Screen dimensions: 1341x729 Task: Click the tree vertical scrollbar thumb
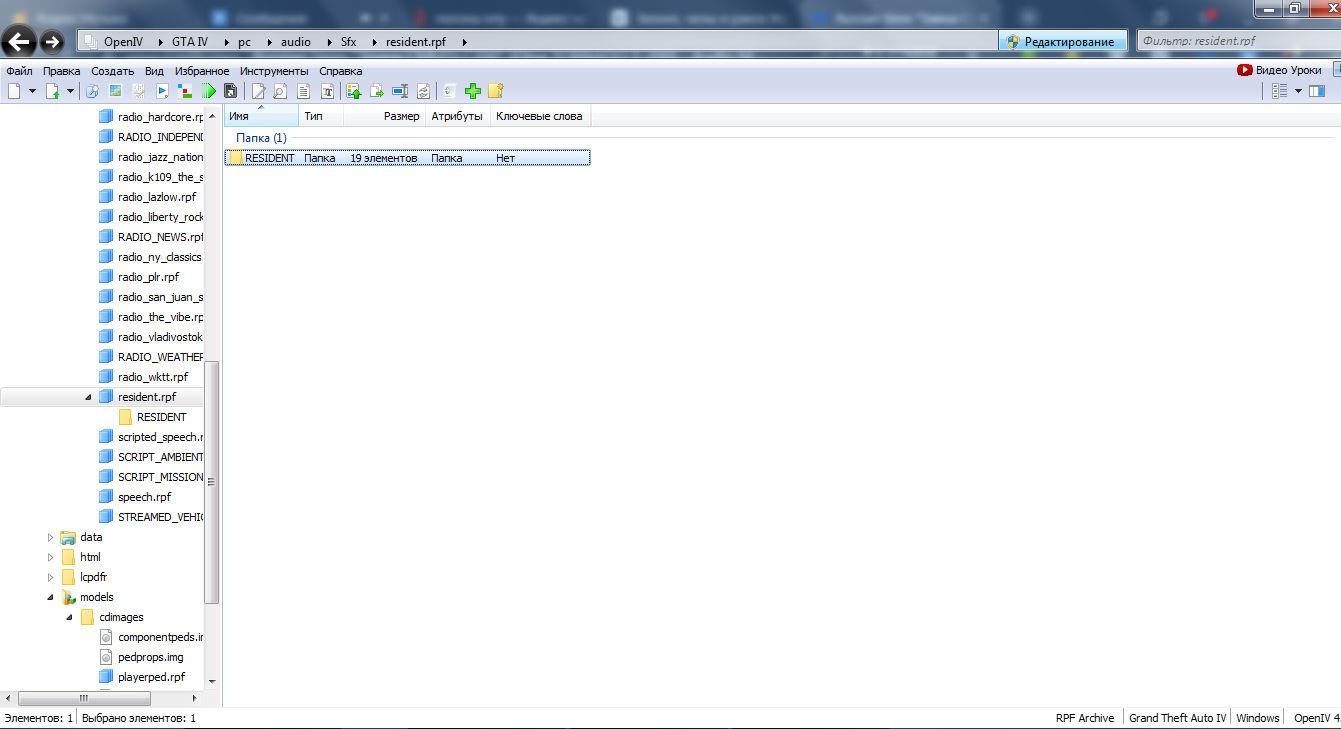[211, 482]
